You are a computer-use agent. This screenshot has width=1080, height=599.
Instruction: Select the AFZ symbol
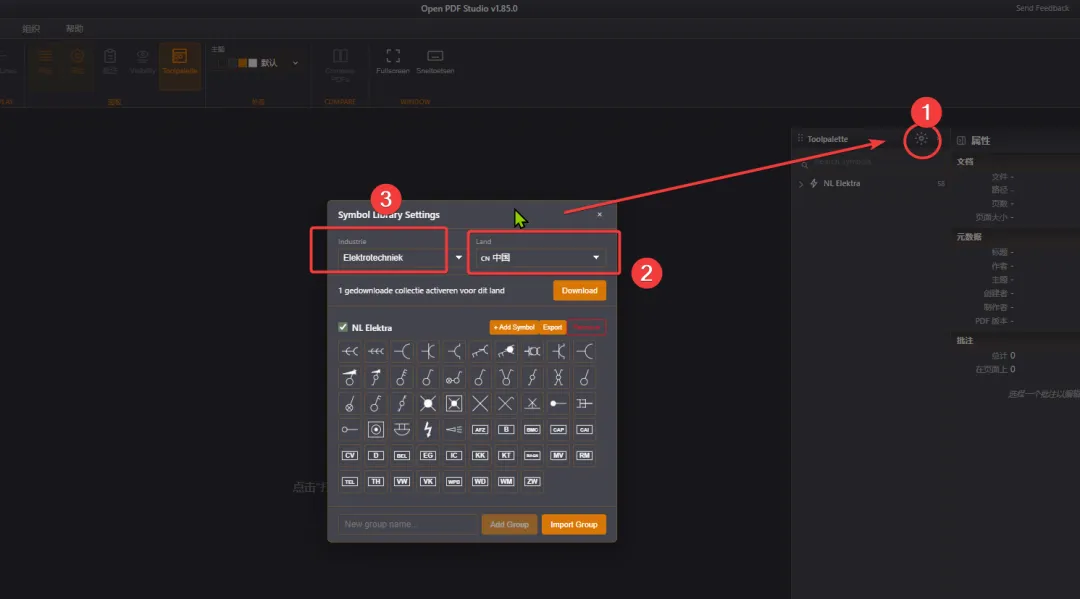(480, 430)
